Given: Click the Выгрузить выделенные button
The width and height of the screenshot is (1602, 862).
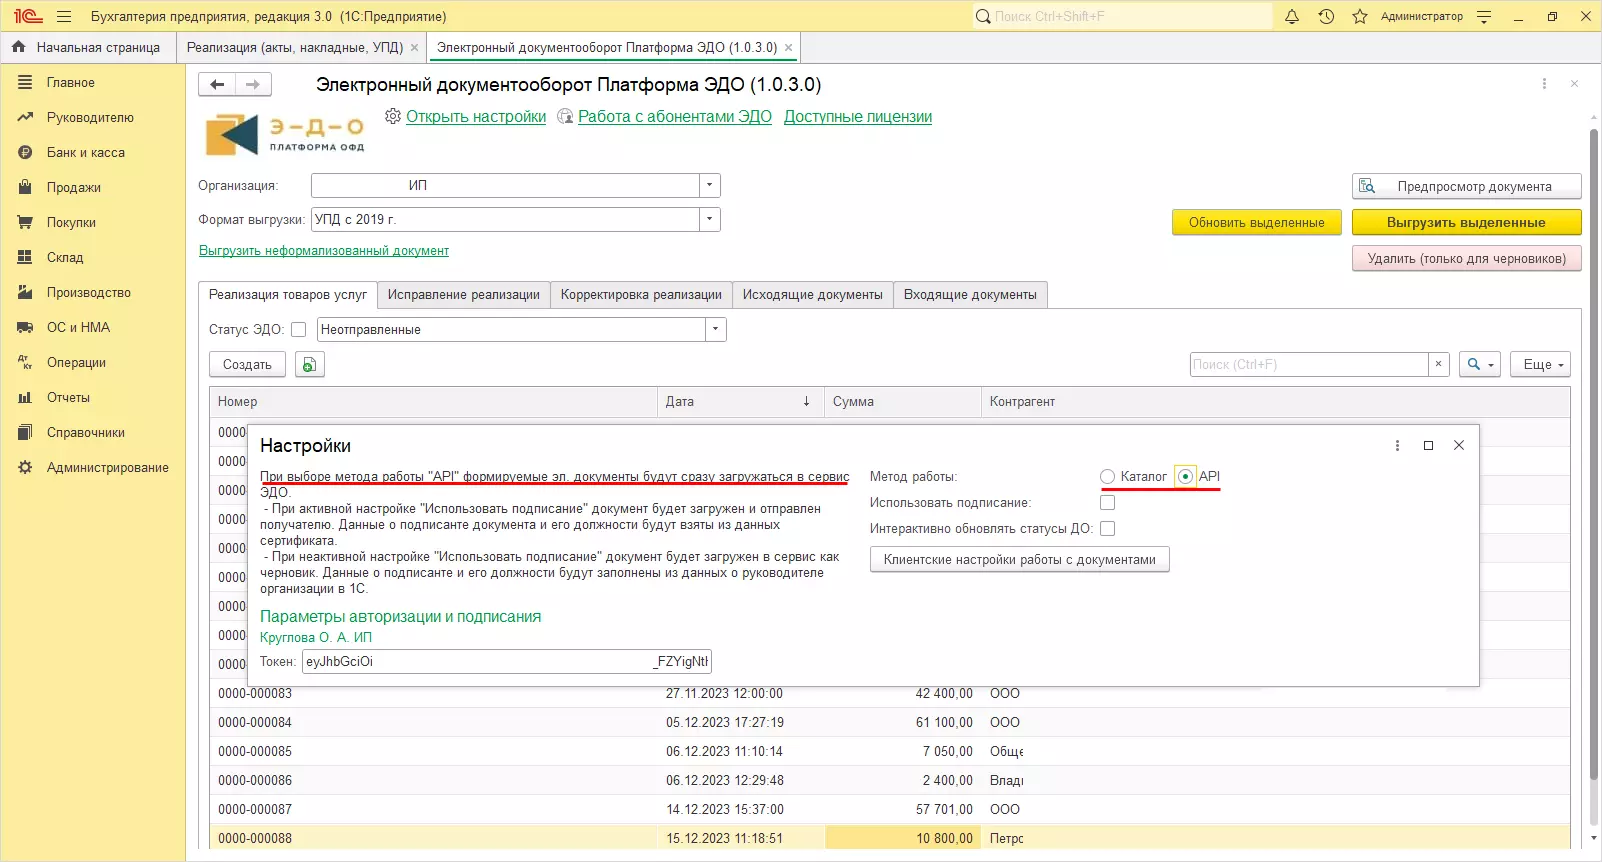Looking at the screenshot, I should coord(1466,223).
